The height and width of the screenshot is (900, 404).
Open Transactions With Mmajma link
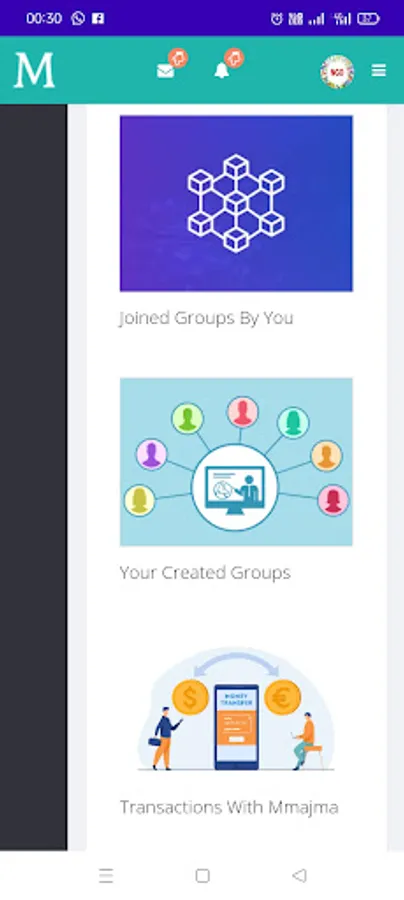point(229,807)
